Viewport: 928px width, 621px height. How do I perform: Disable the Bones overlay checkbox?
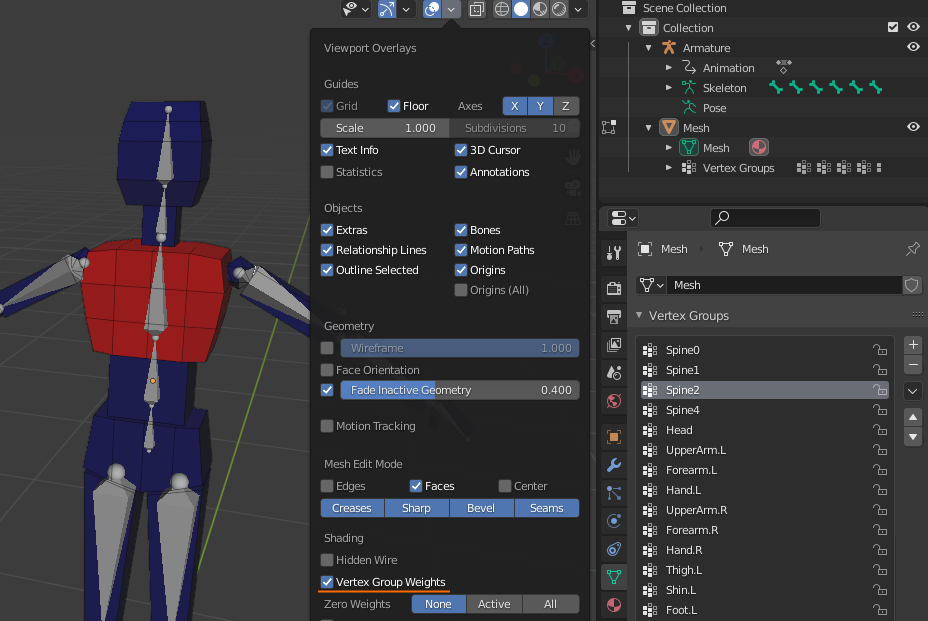(x=460, y=229)
